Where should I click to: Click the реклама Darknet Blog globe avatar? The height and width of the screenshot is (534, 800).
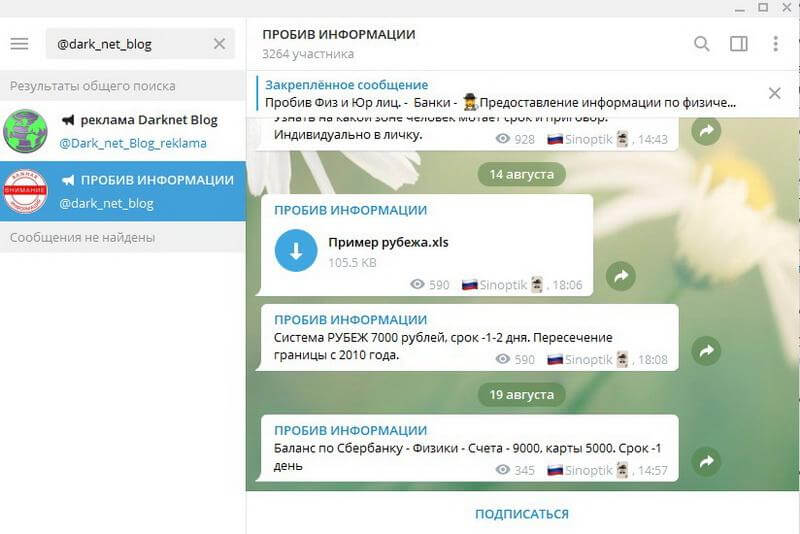25,131
